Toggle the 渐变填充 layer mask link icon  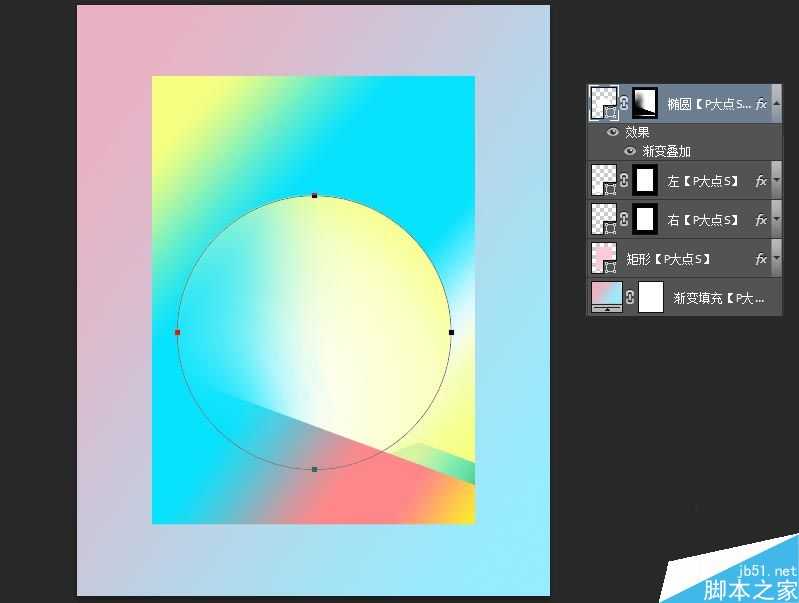pyautogui.click(x=630, y=297)
